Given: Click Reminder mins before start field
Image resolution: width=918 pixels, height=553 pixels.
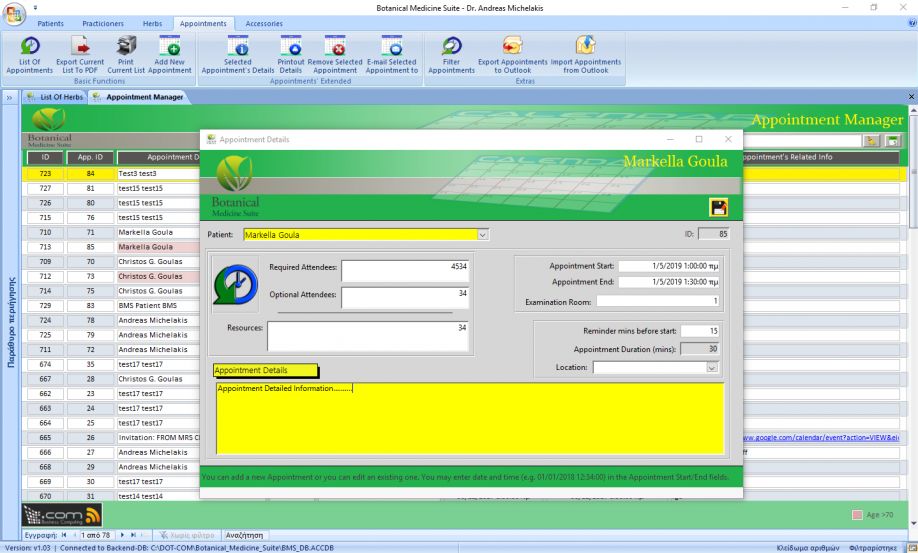Looking at the screenshot, I should pyautogui.click(x=700, y=331).
